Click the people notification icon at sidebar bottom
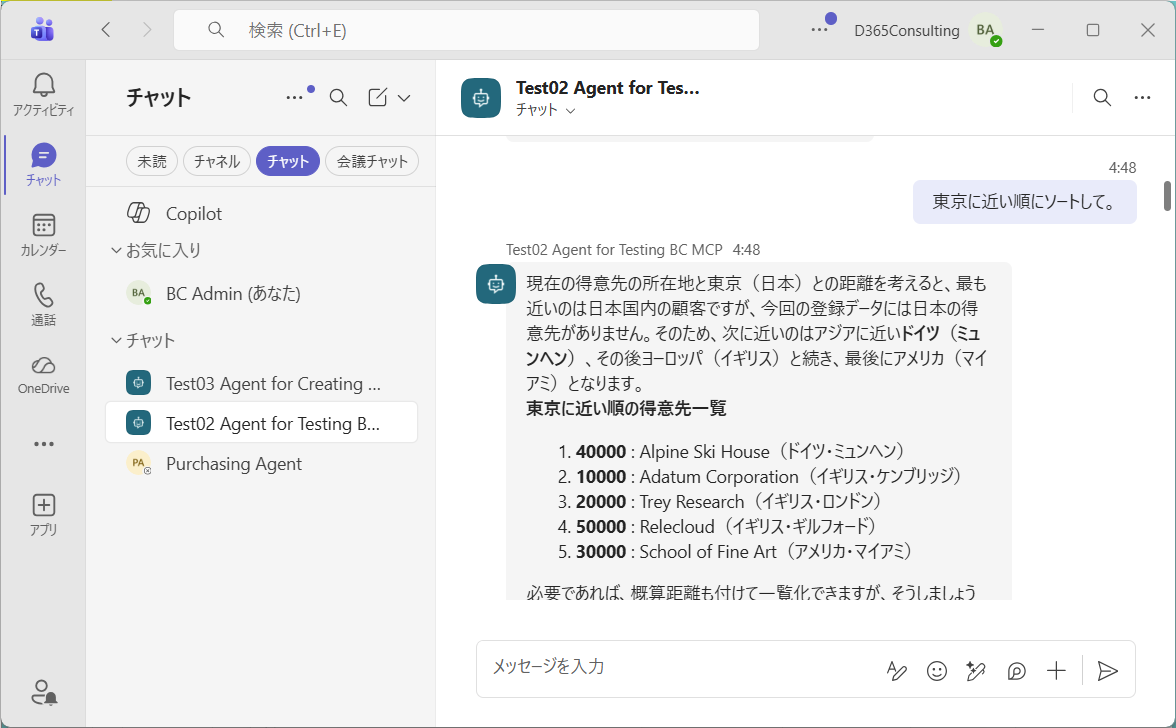This screenshot has width=1176, height=728. pos(44,692)
